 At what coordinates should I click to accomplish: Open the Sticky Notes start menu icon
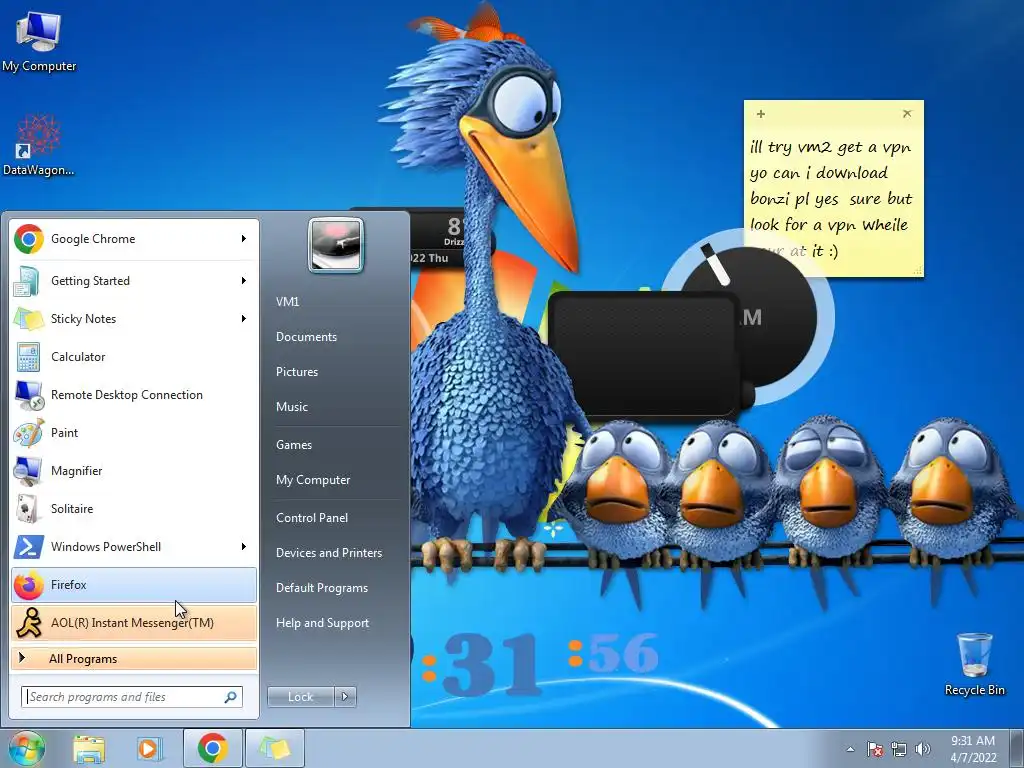[x=29, y=319]
